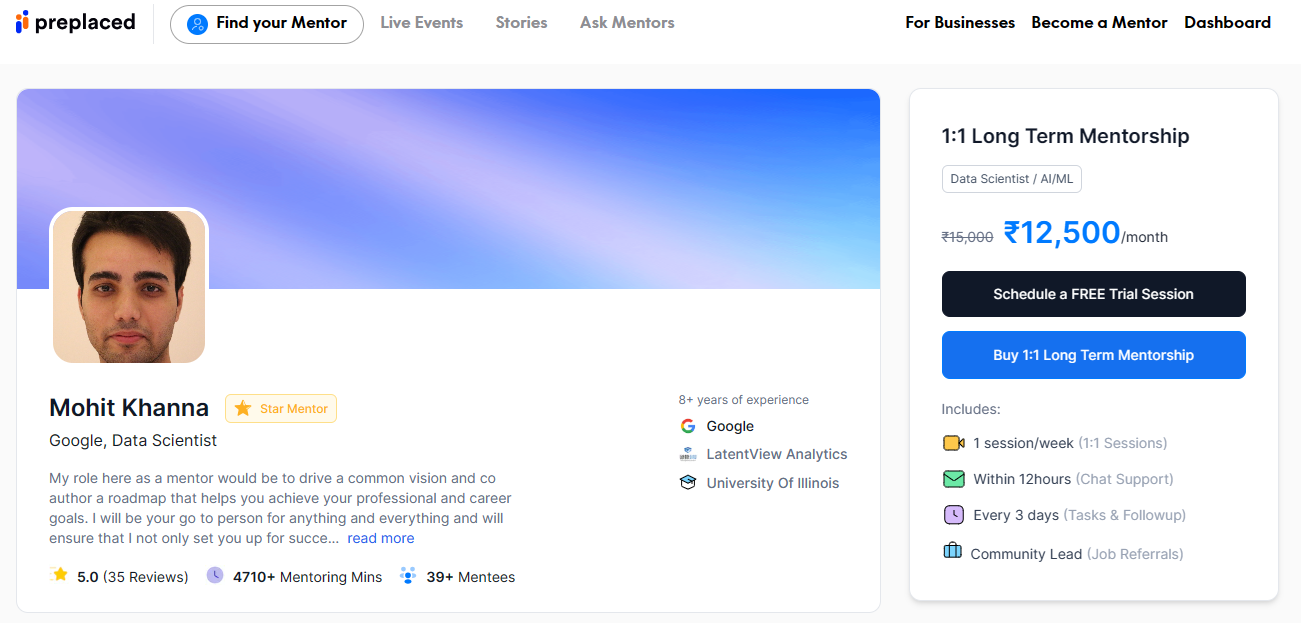Click the 1 session/week text
1301x623 pixels.
pyautogui.click(x=1070, y=443)
